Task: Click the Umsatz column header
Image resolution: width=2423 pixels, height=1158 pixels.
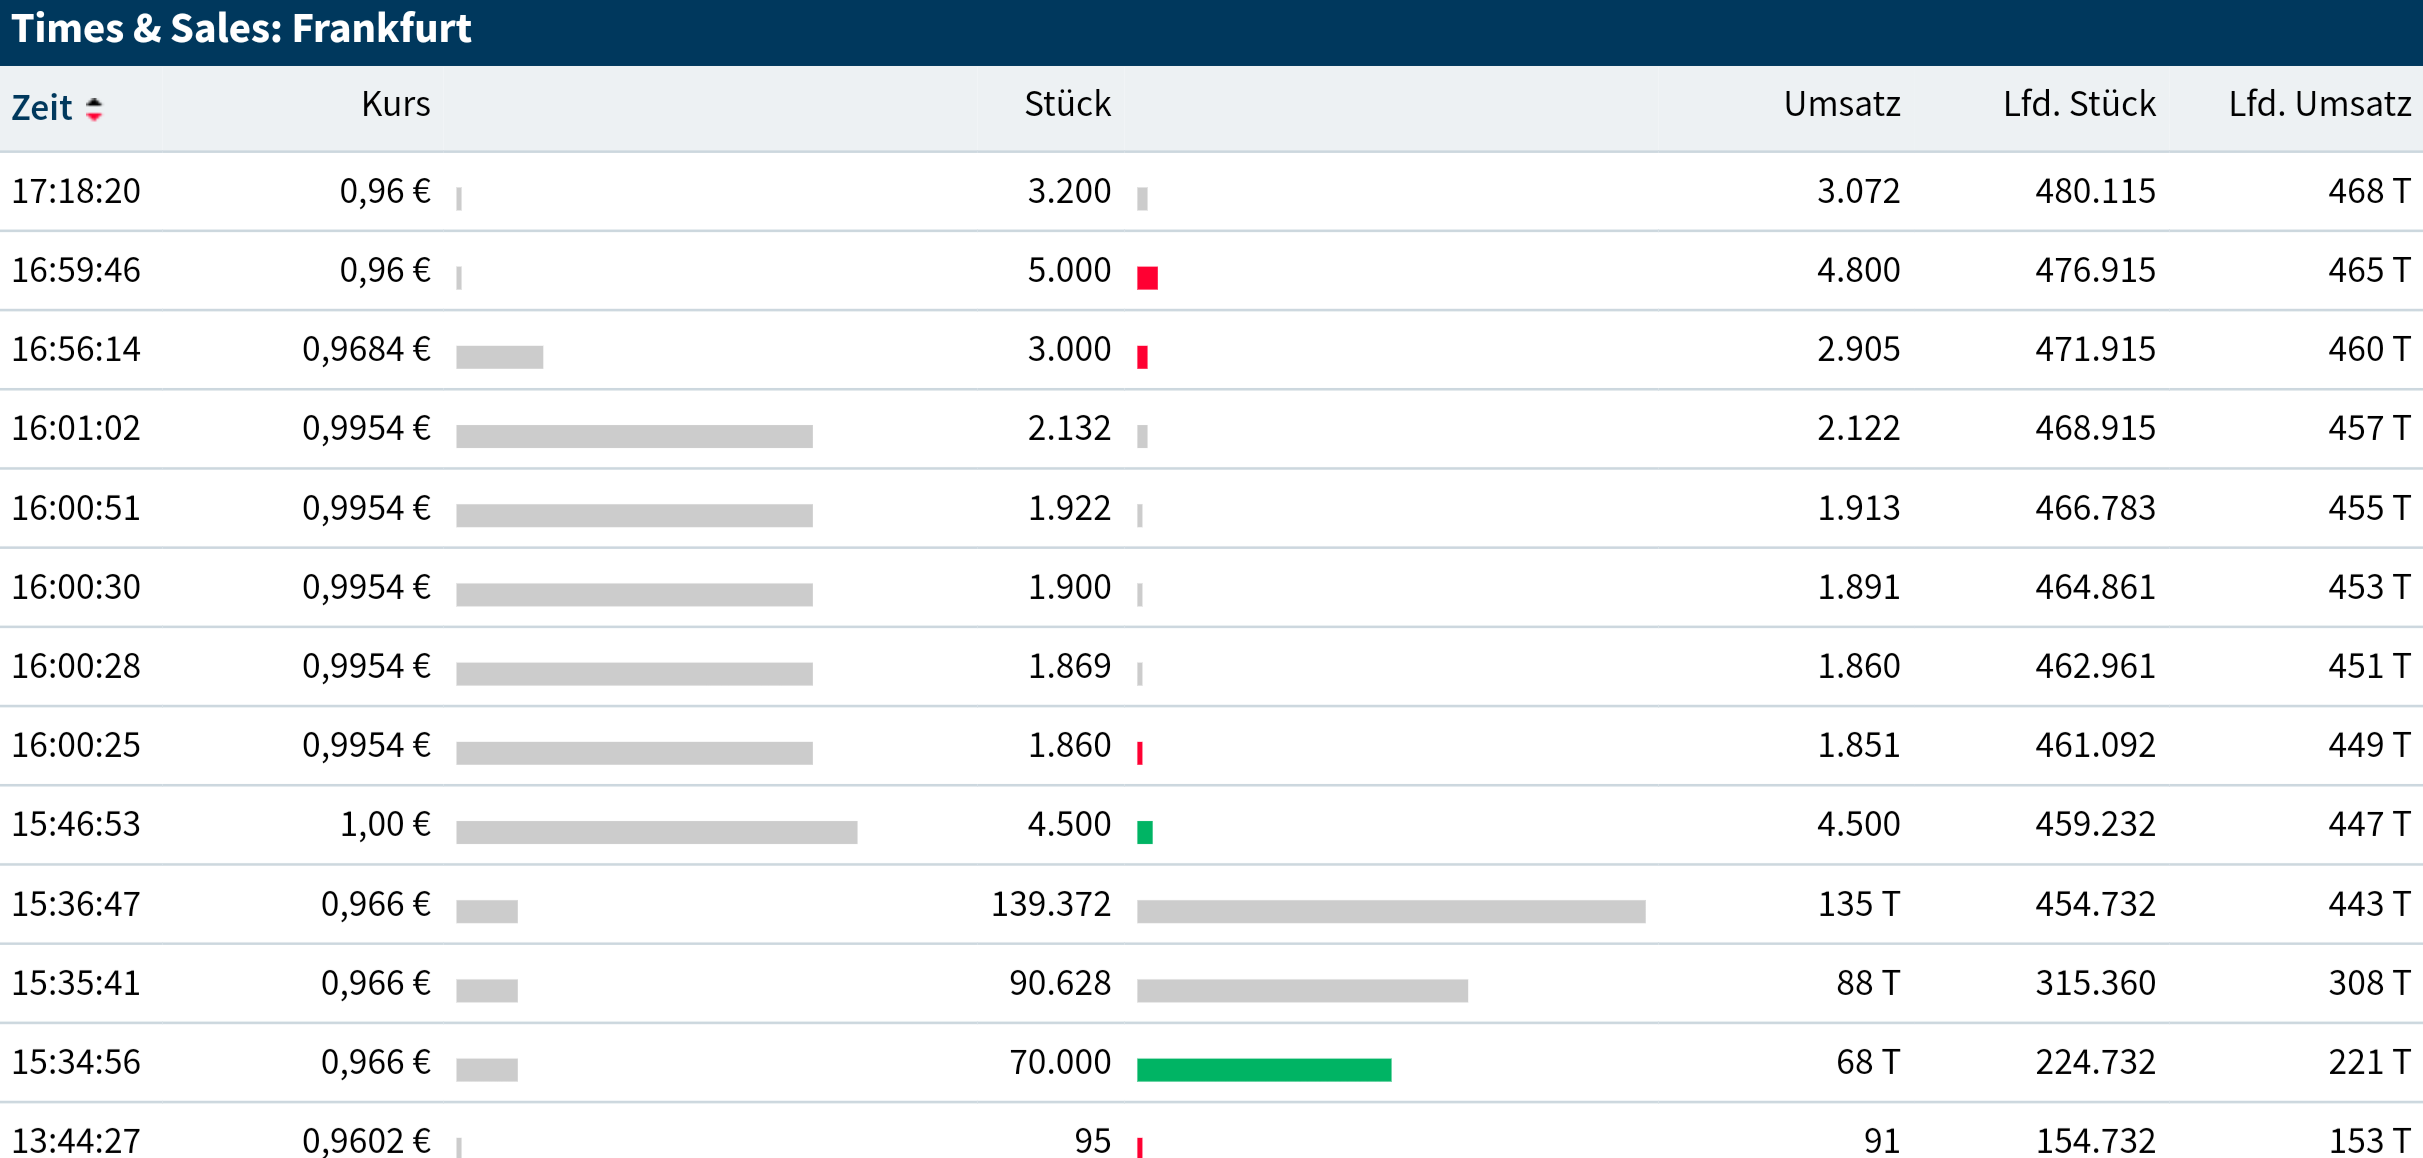Action: point(1841,104)
